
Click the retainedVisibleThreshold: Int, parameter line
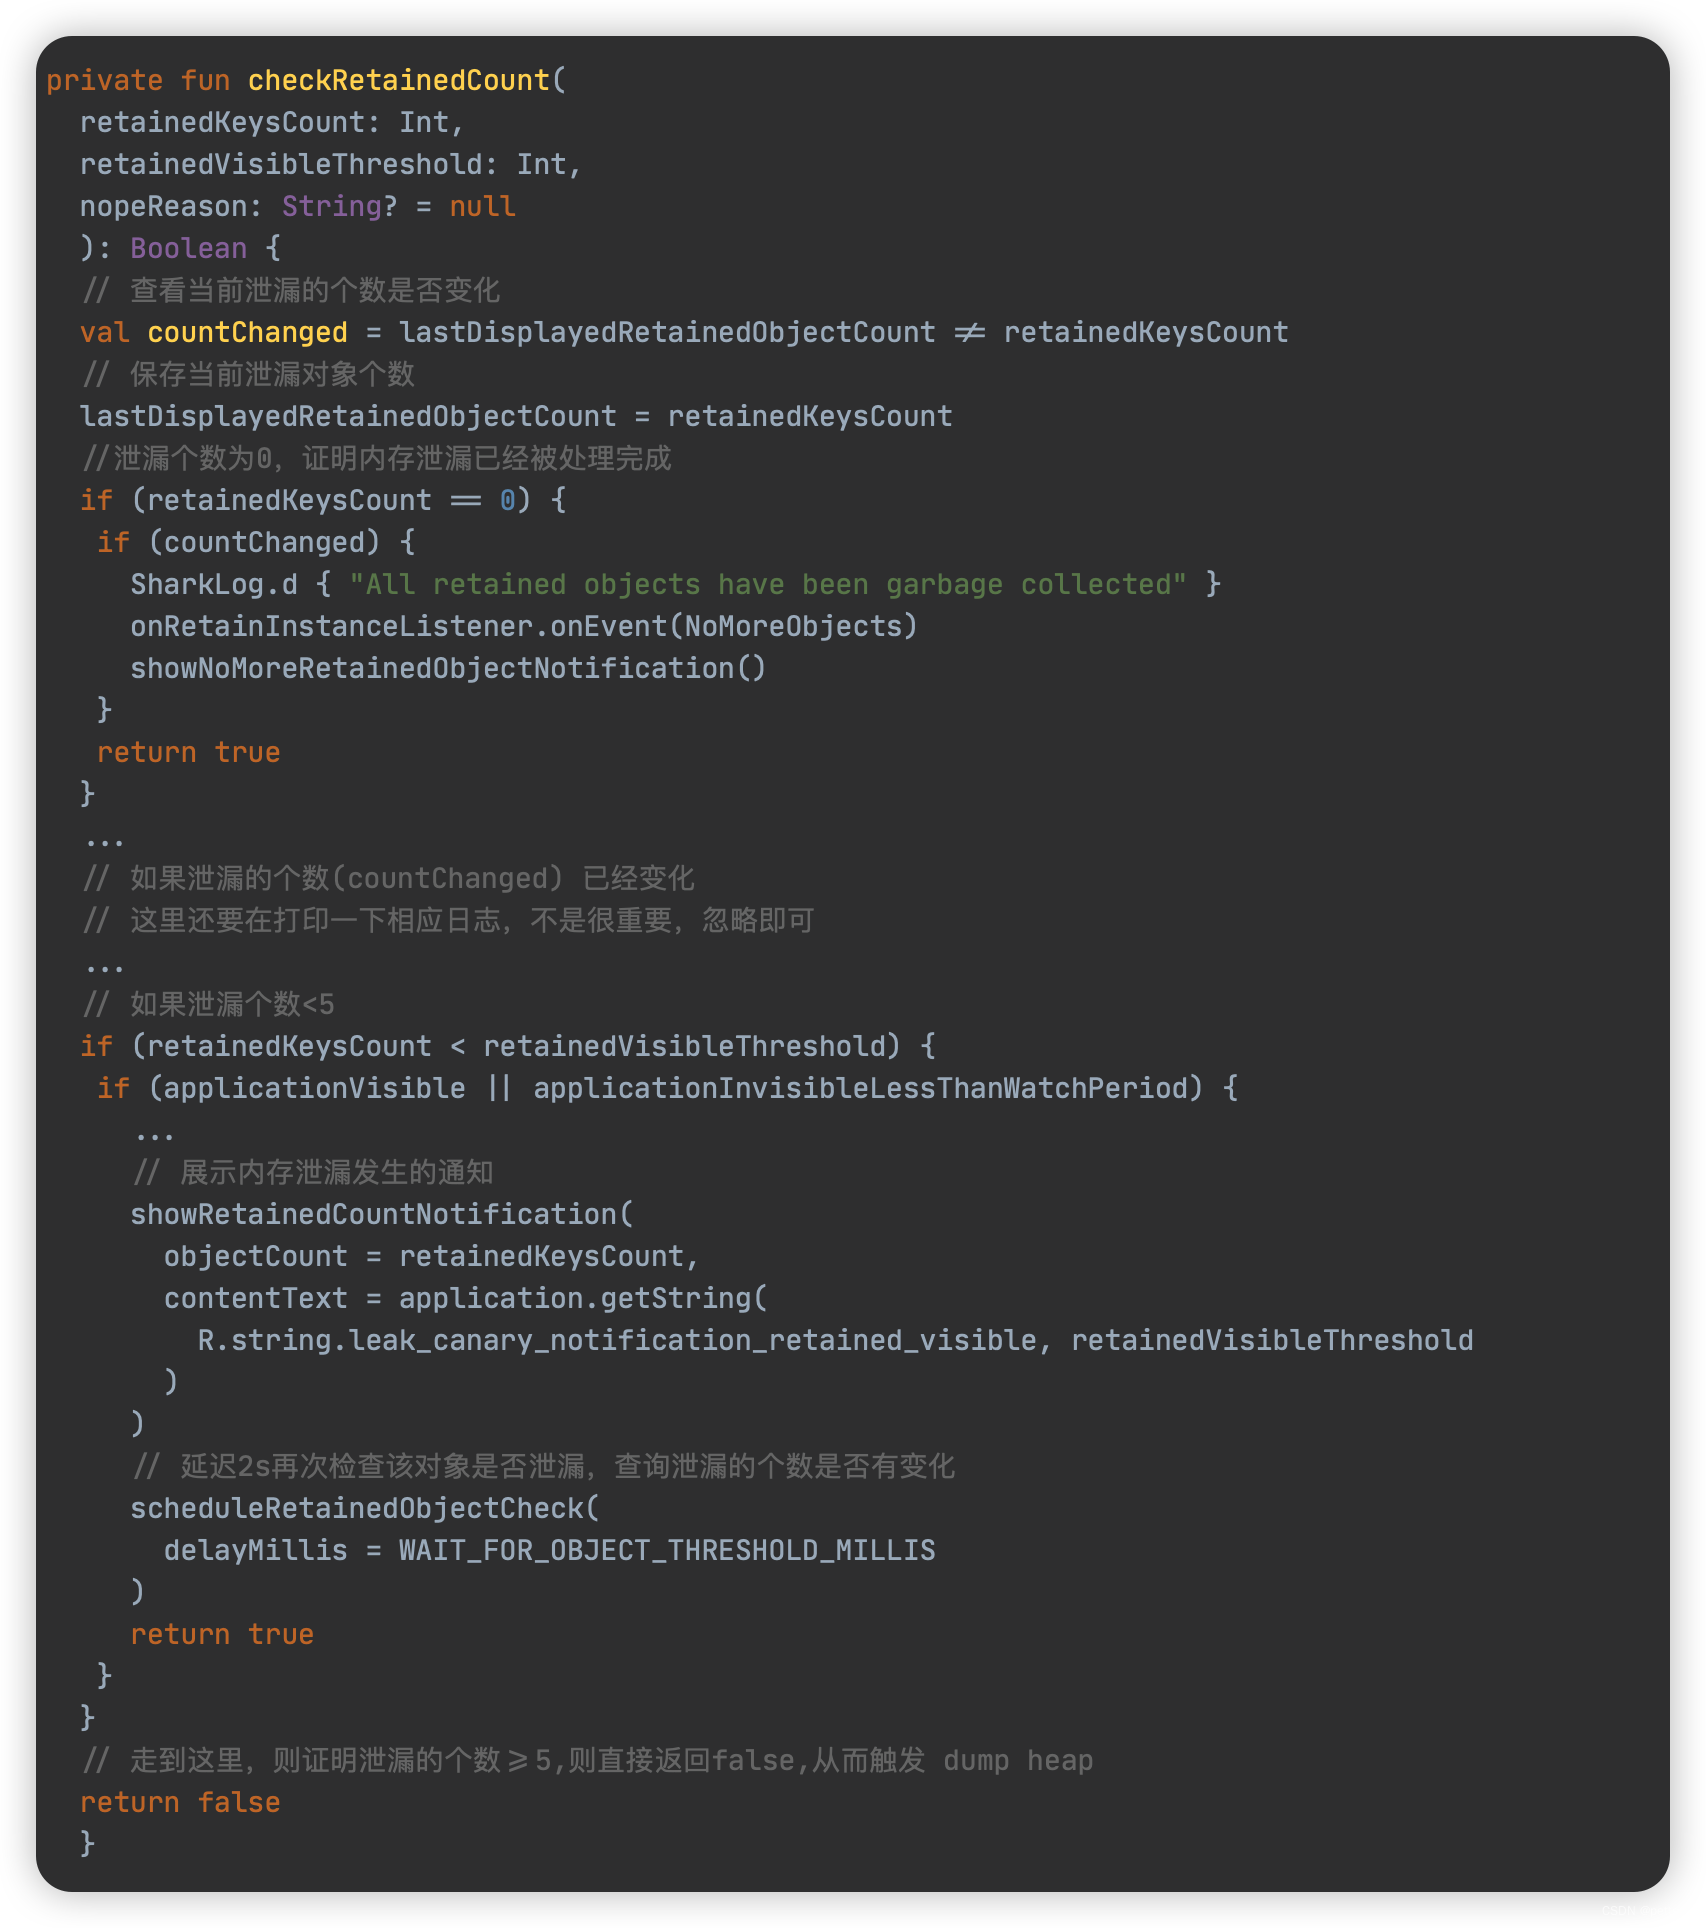pos(331,164)
